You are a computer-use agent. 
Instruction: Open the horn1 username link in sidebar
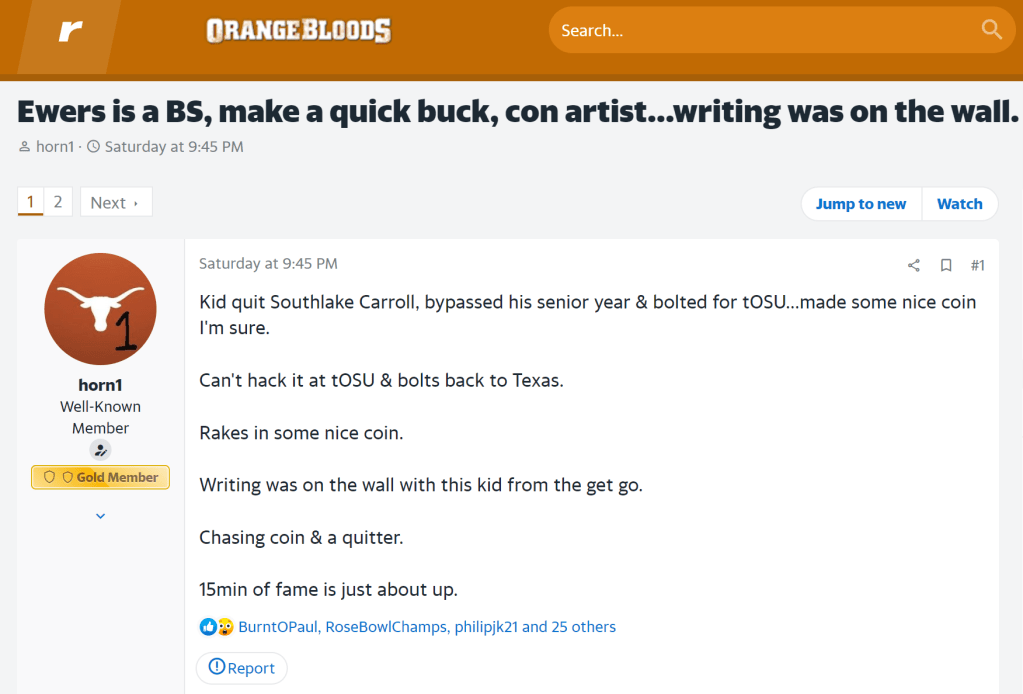pos(100,385)
